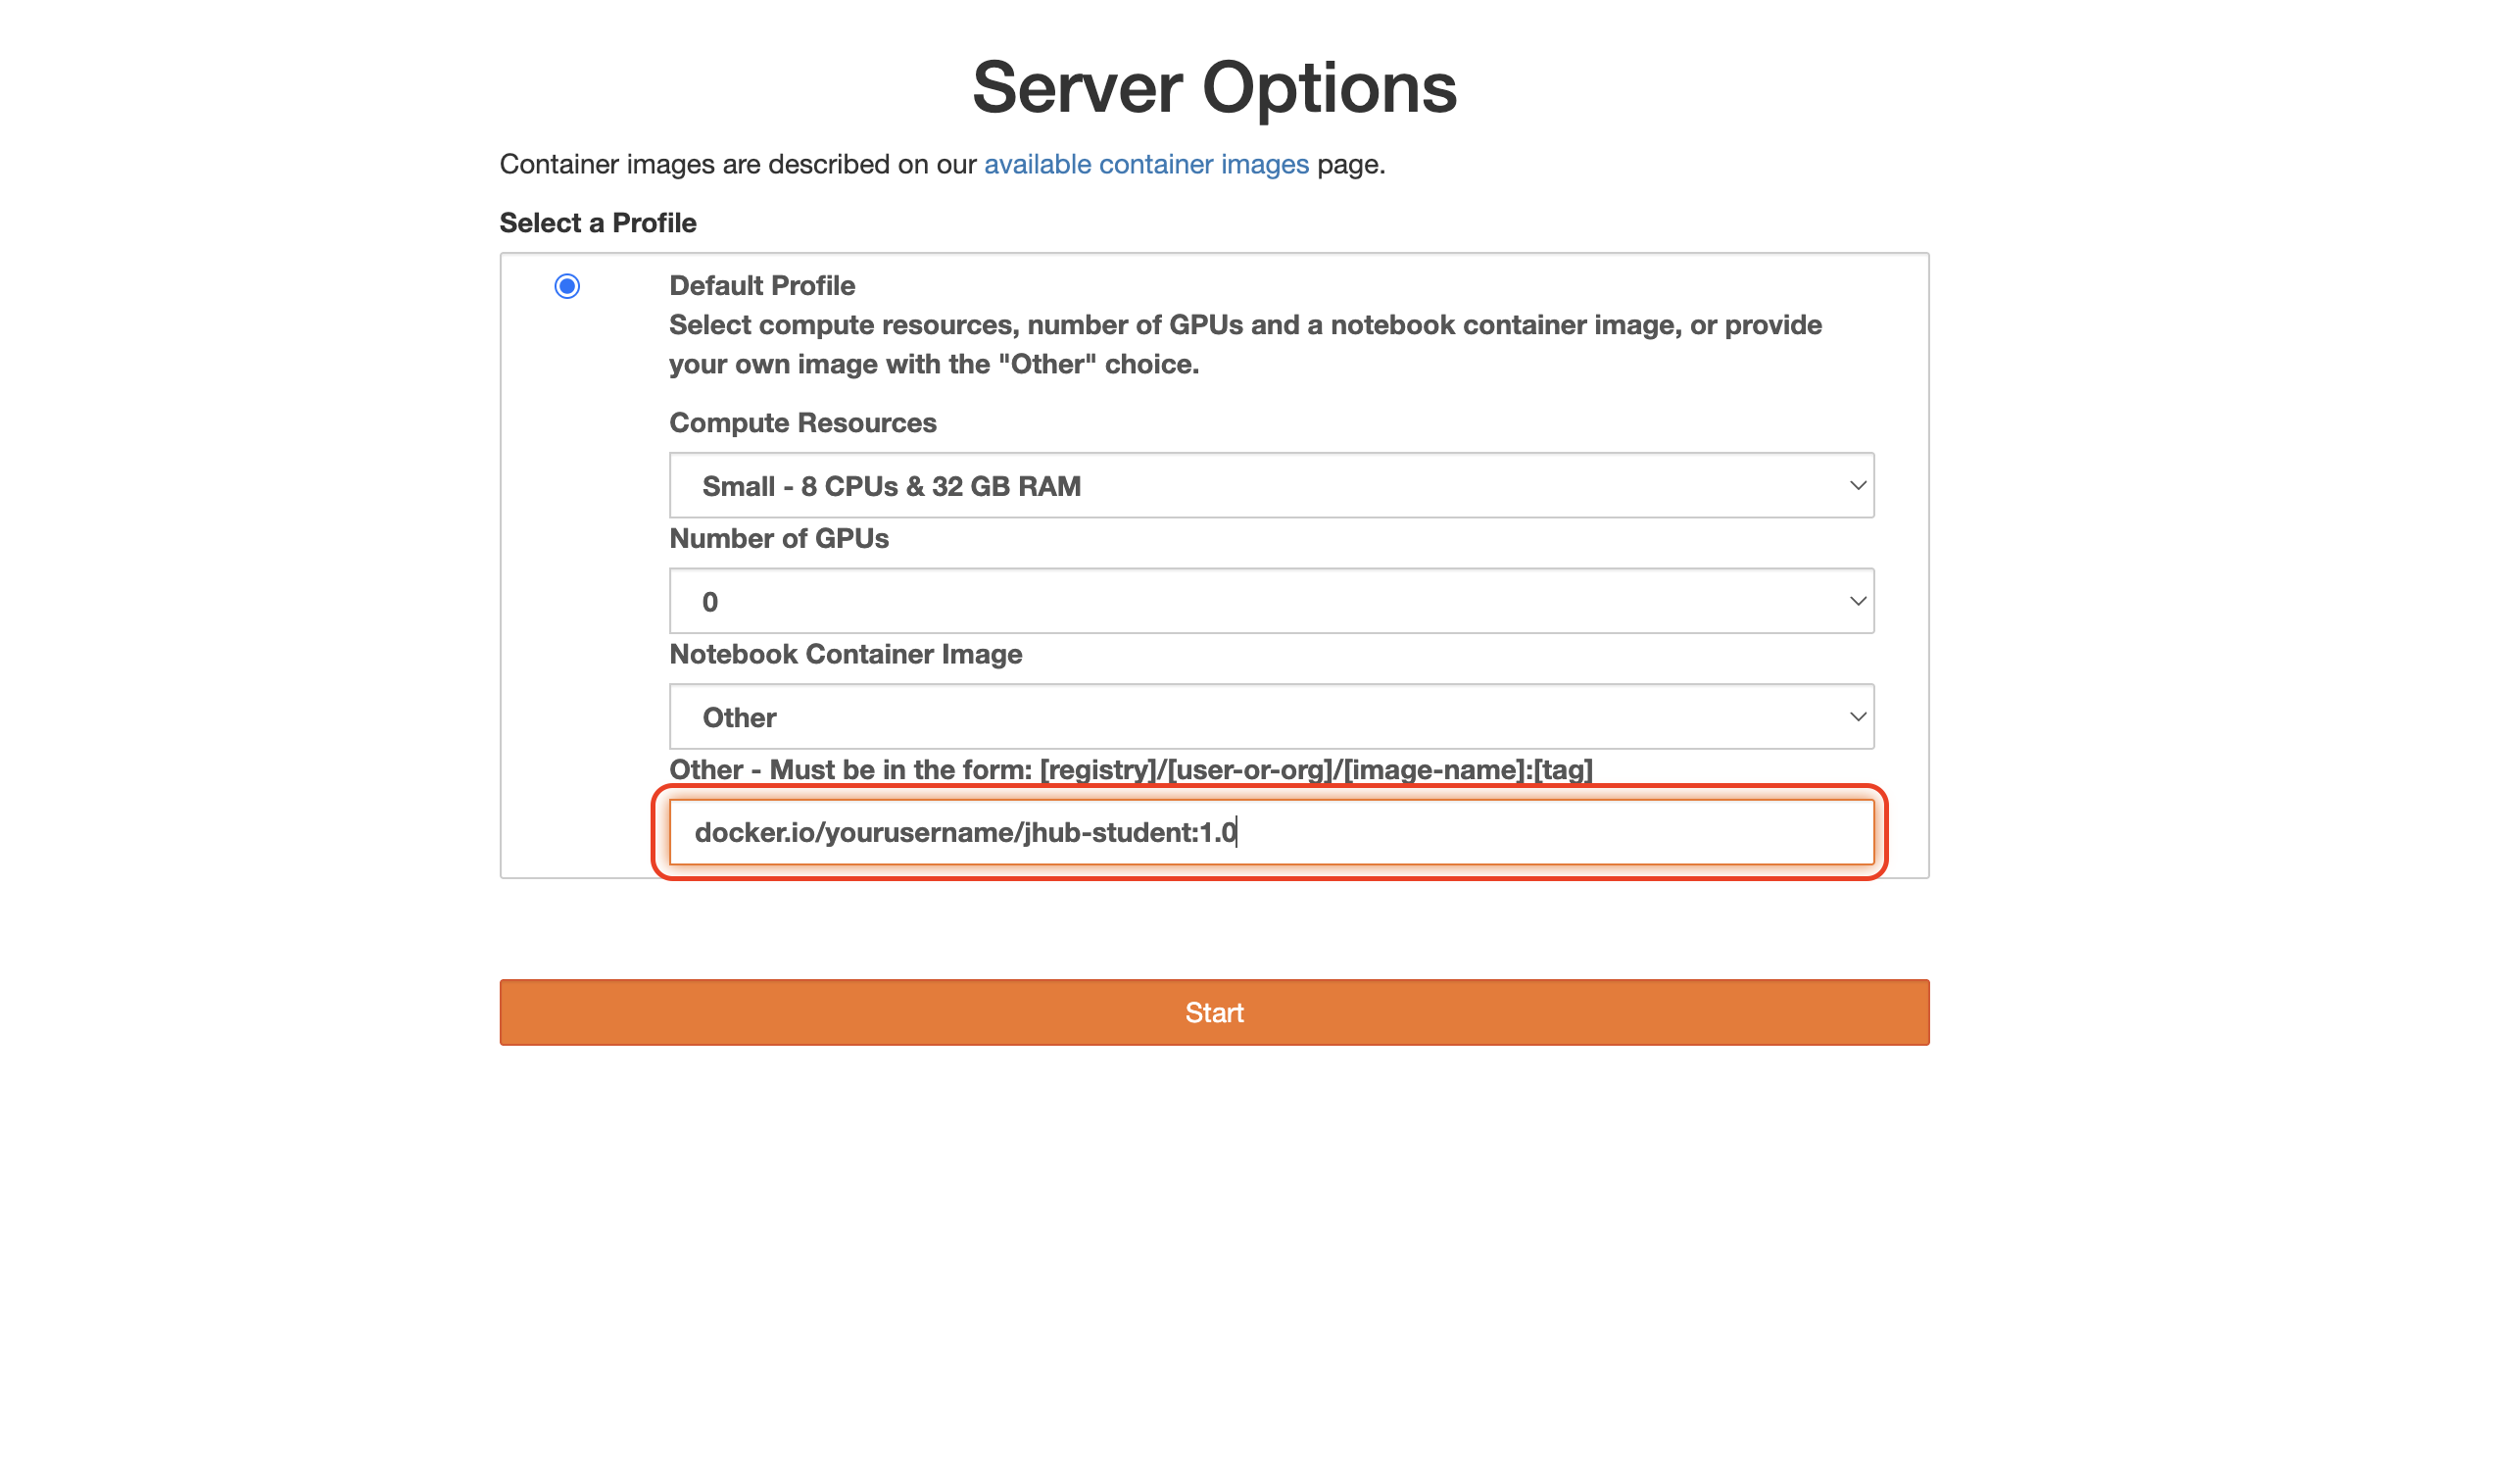The image size is (2520, 1478).
Task: Click the 'Other - Must be in the form' label
Action: coord(1131,770)
